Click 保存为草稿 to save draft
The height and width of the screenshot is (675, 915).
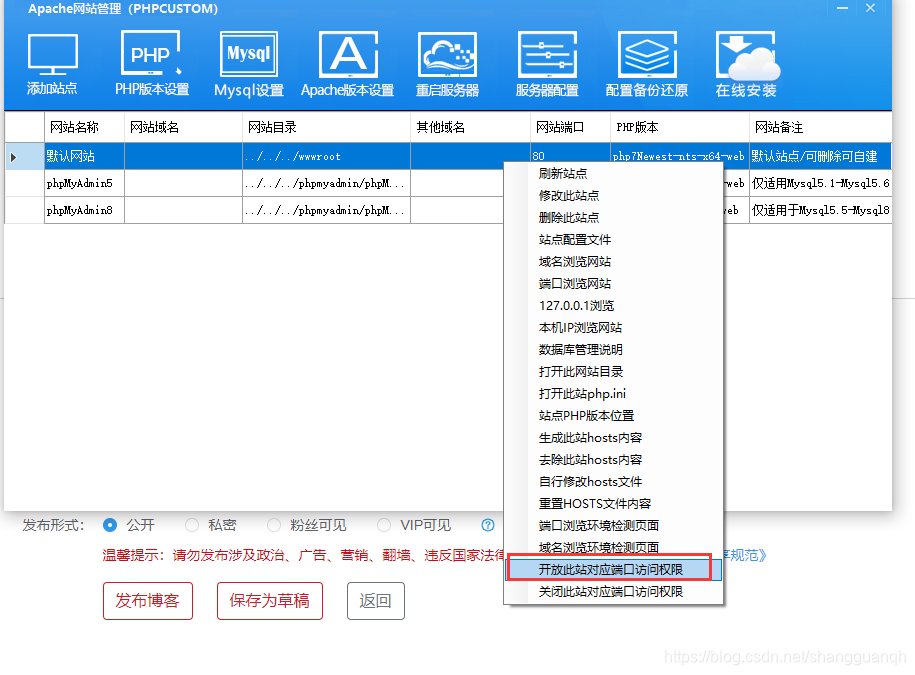[269, 601]
